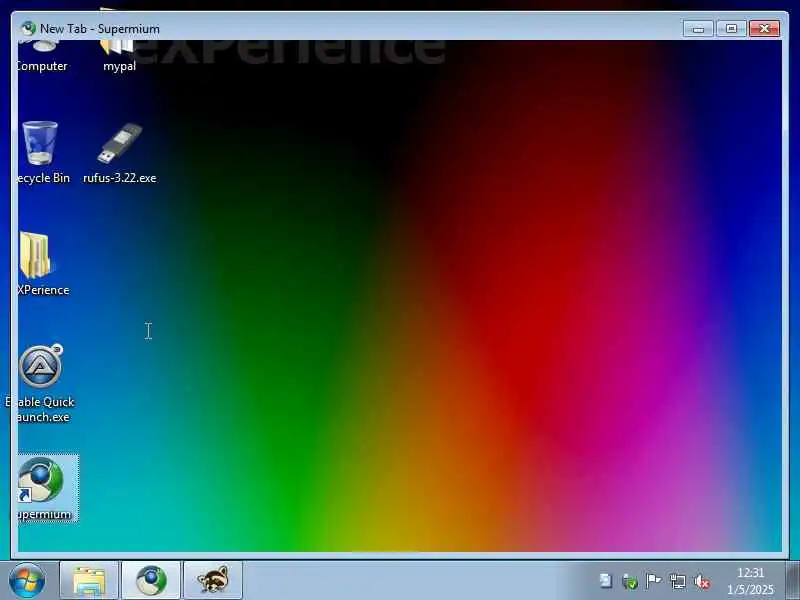Switch to Supermium taskbar button

click(151, 581)
